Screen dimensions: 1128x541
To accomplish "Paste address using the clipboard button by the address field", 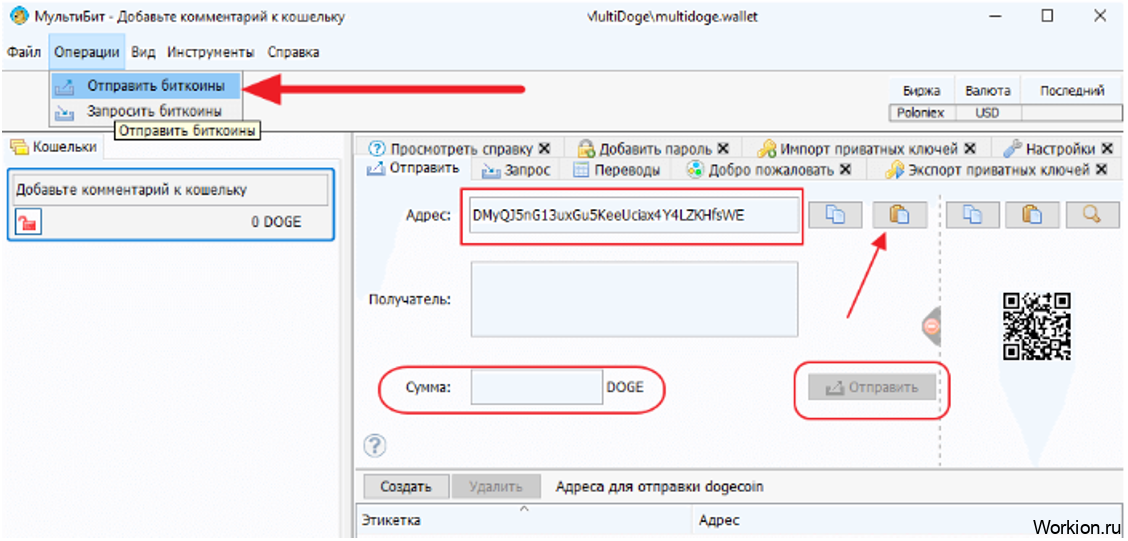I will click(x=900, y=215).
